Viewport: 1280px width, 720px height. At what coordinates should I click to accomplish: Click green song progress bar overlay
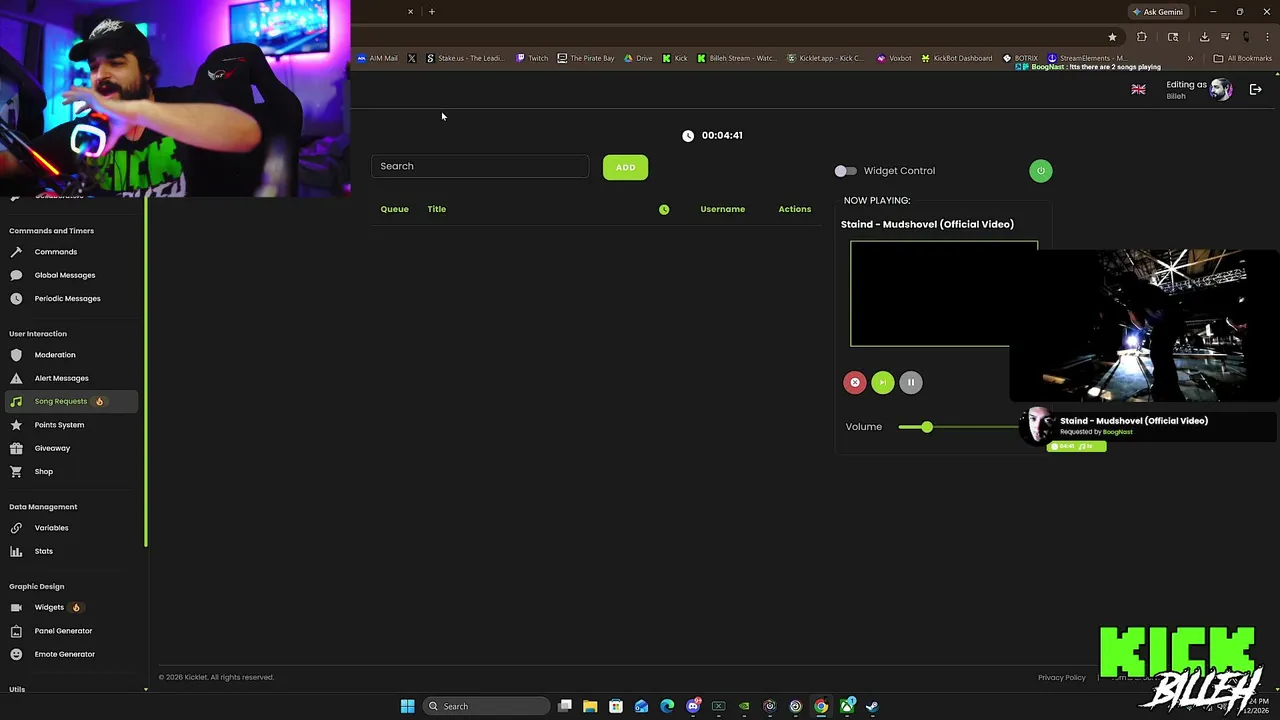[1076, 446]
